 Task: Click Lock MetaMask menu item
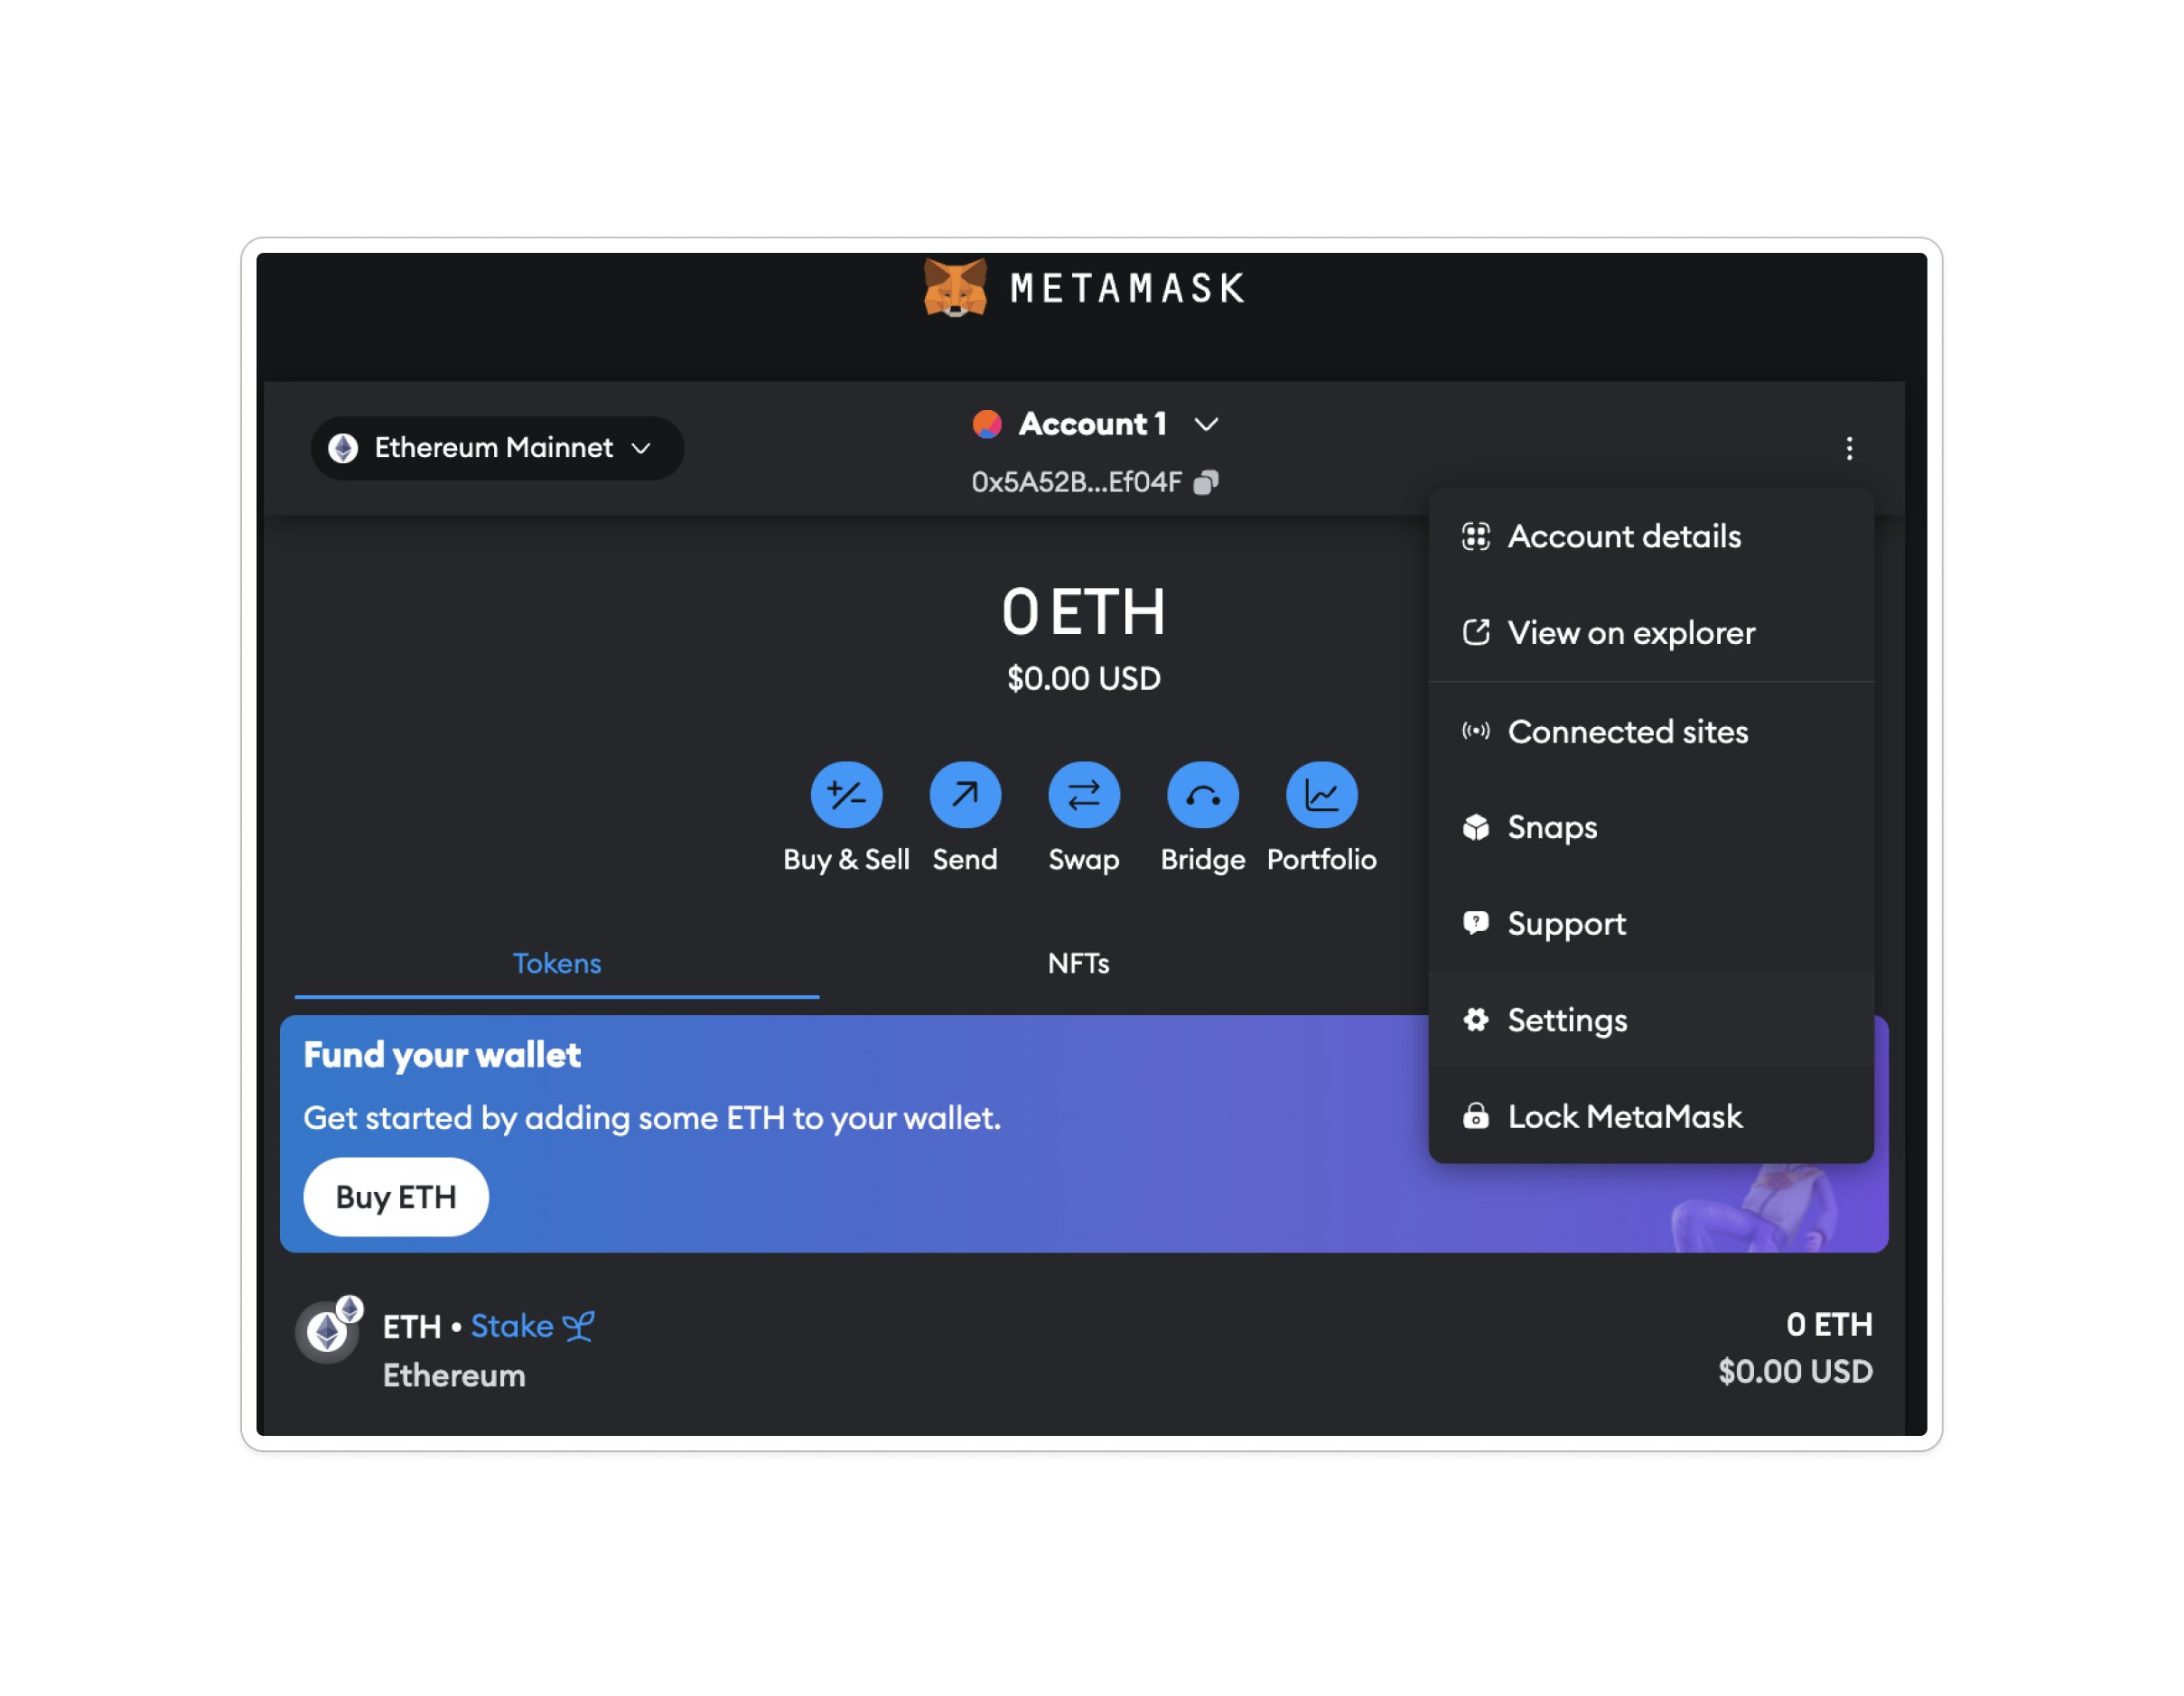point(1624,1114)
